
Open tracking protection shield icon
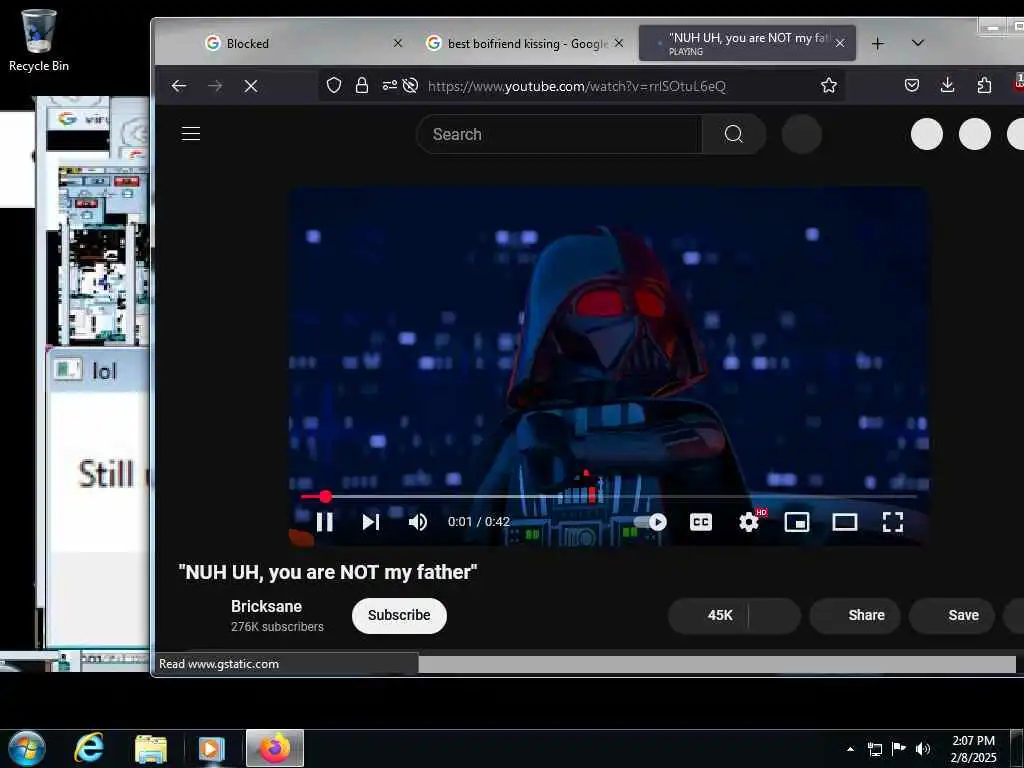click(334, 86)
